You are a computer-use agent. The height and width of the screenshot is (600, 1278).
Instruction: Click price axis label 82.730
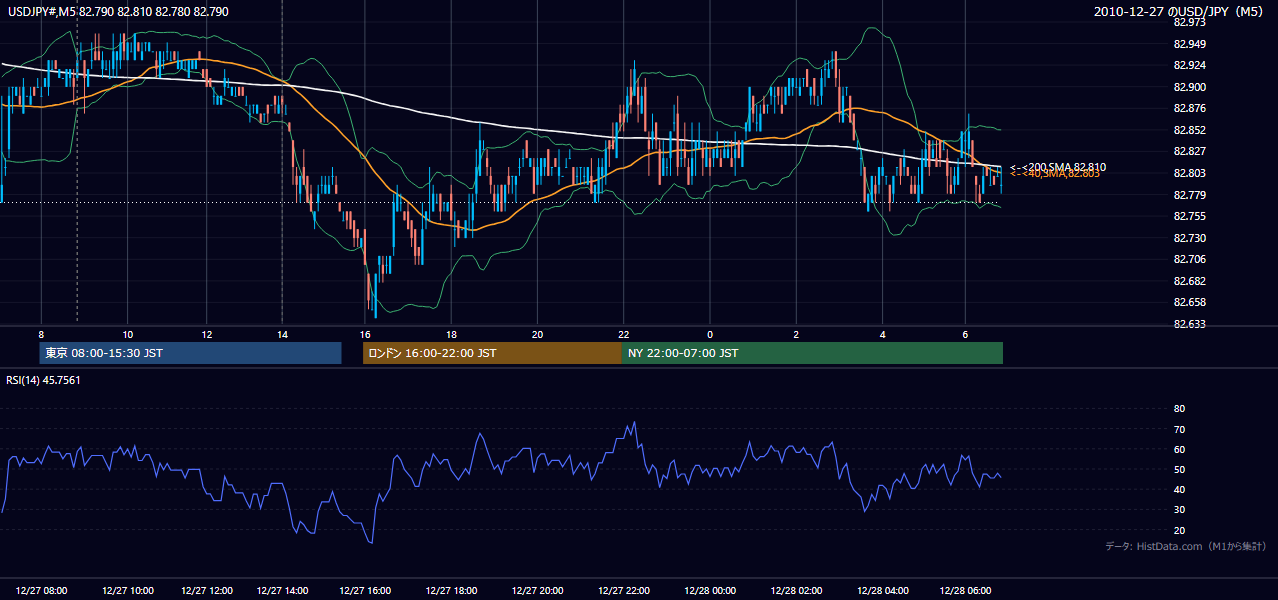pyautogui.click(x=1189, y=238)
